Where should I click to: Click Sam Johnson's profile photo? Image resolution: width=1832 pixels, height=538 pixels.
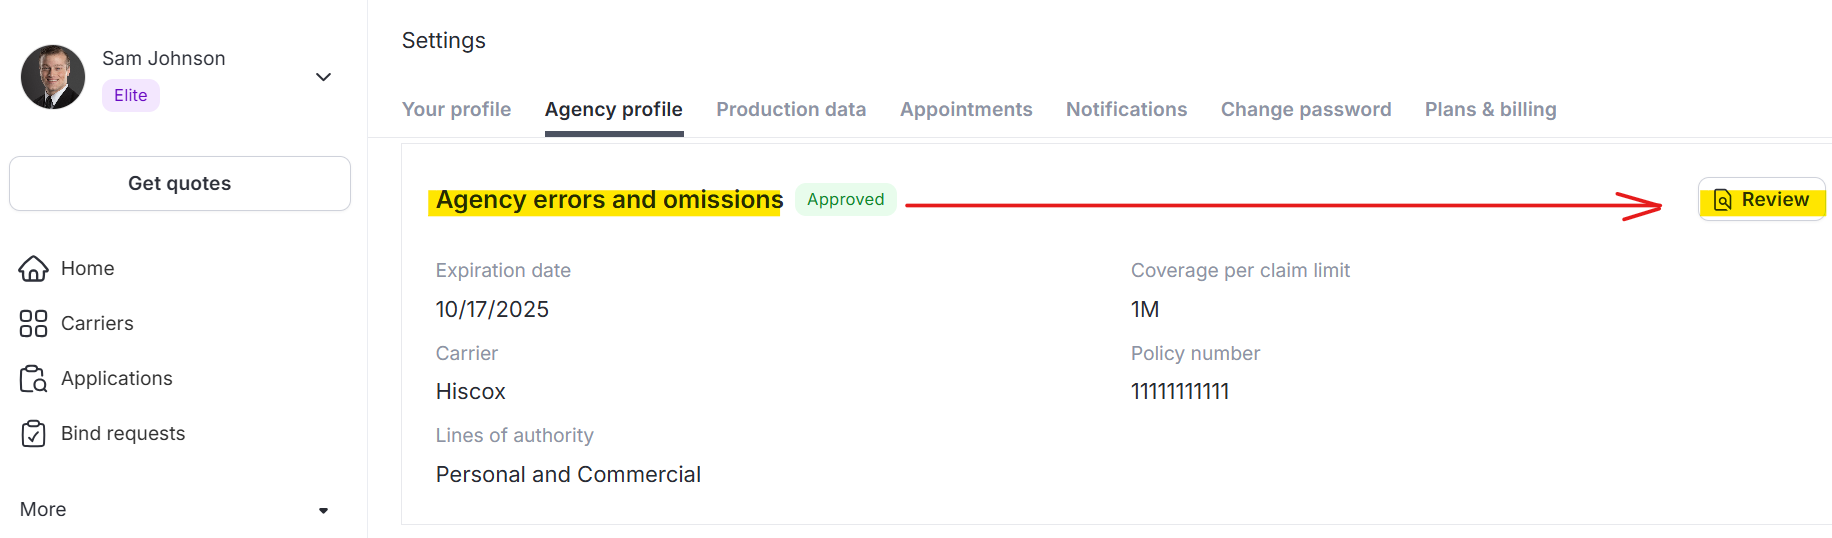[x=53, y=77]
